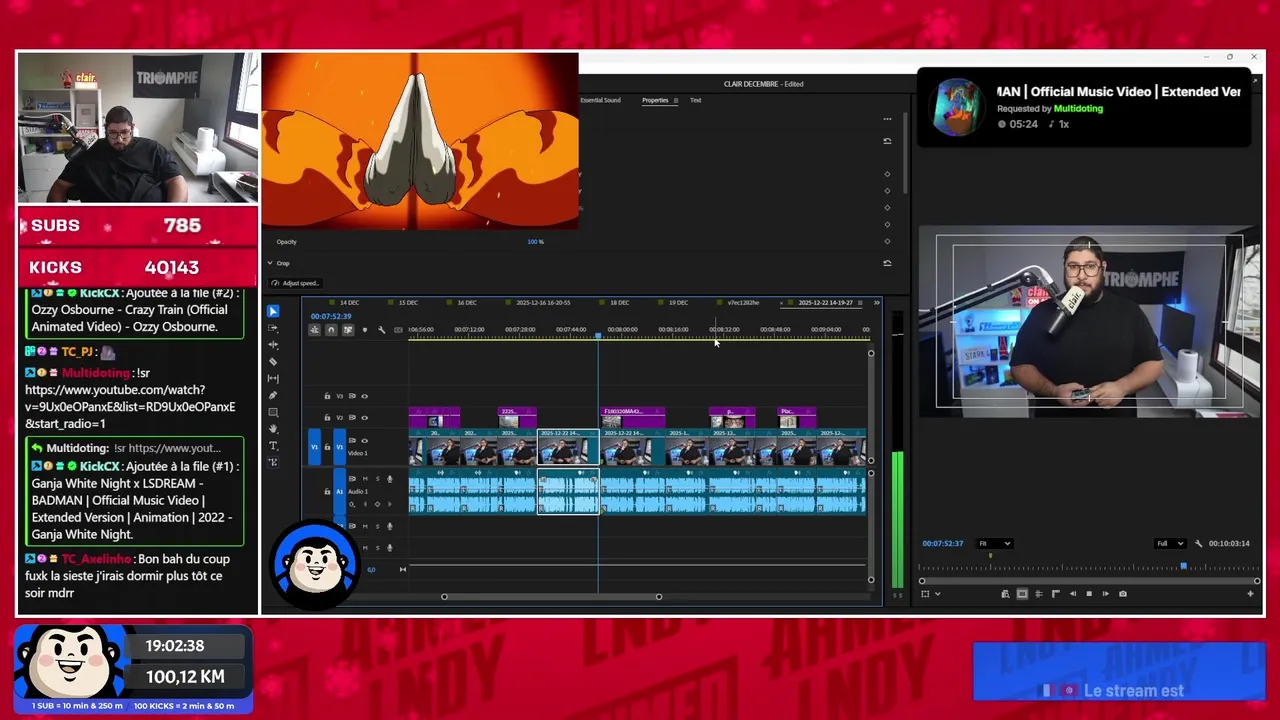This screenshot has width=1280, height=720.
Task: Close the 2025-12-22 14-19-27 sequence tab
Action: click(781, 303)
